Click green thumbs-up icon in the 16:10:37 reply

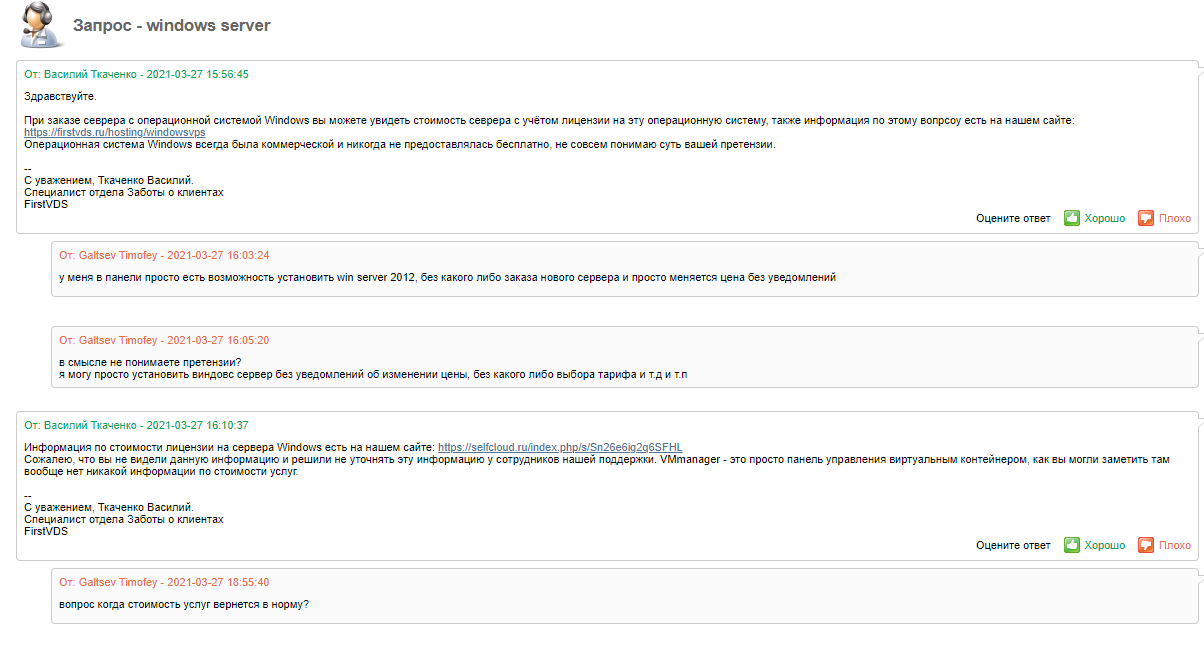(x=1071, y=545)
